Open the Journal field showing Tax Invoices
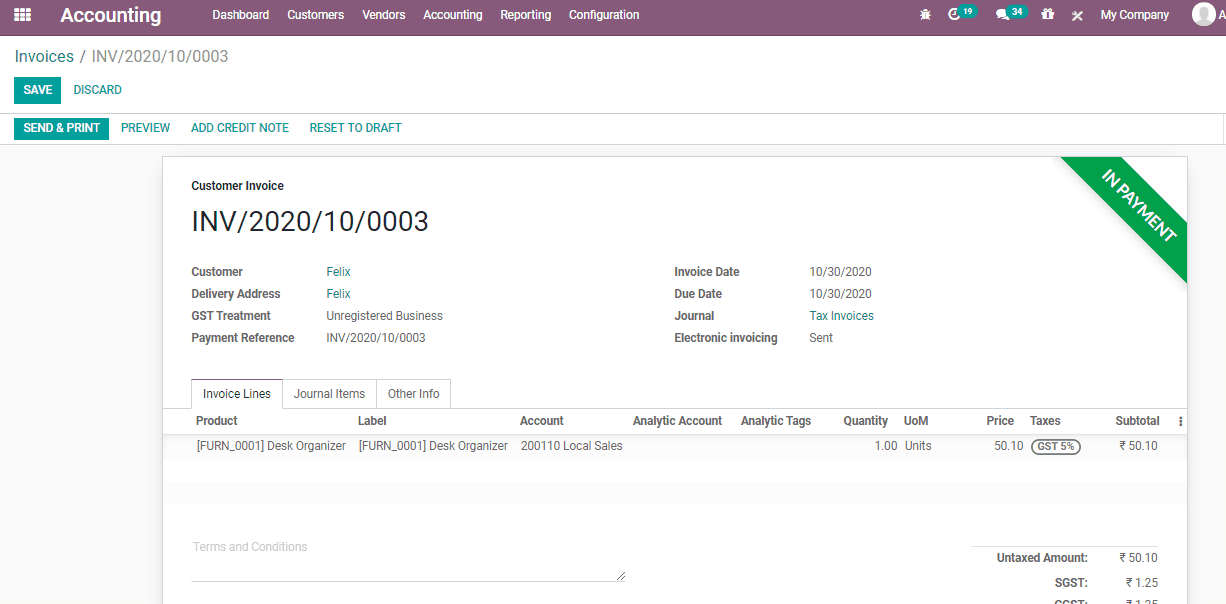Viewport: 1226px width, 604px height. click(841, 315)
